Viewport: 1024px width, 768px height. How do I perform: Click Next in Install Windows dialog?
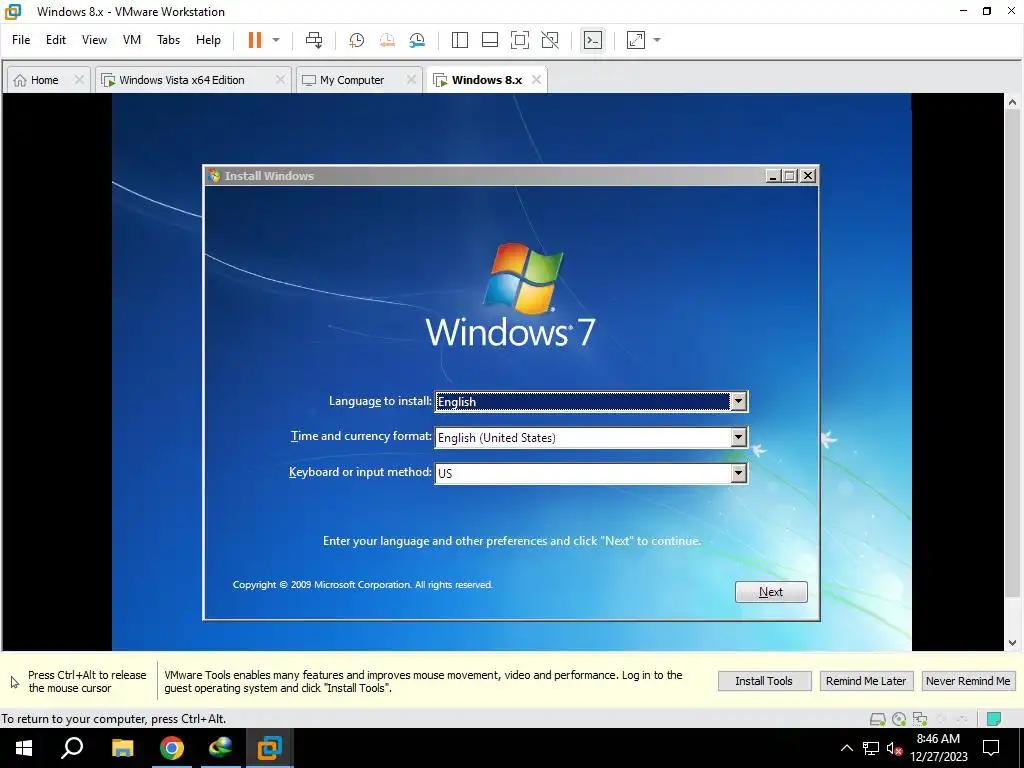pos(771,592)
